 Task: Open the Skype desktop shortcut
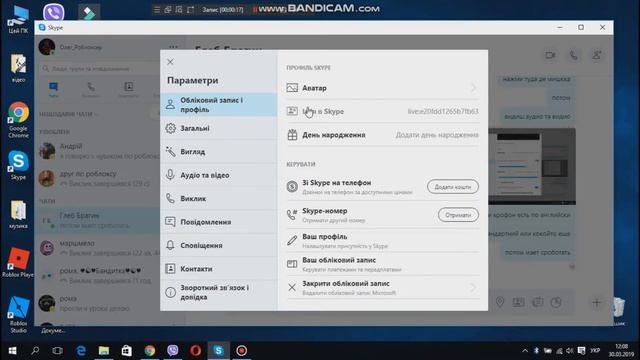(18, 165)
